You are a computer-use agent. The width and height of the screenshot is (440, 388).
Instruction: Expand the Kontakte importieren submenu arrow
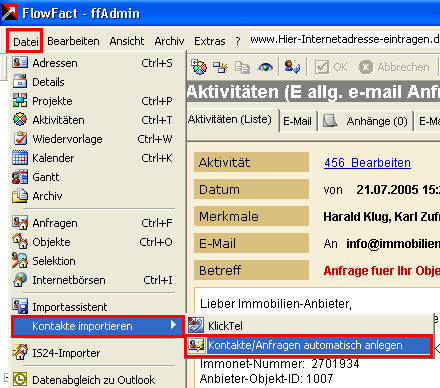[173, 325]
